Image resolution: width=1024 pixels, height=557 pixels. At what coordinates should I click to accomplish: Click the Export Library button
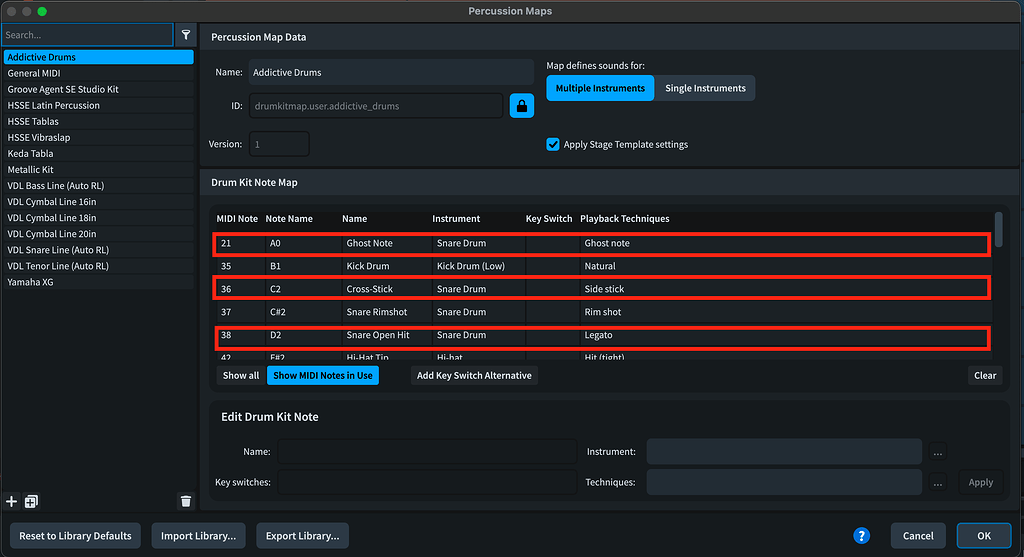[302, 535]
